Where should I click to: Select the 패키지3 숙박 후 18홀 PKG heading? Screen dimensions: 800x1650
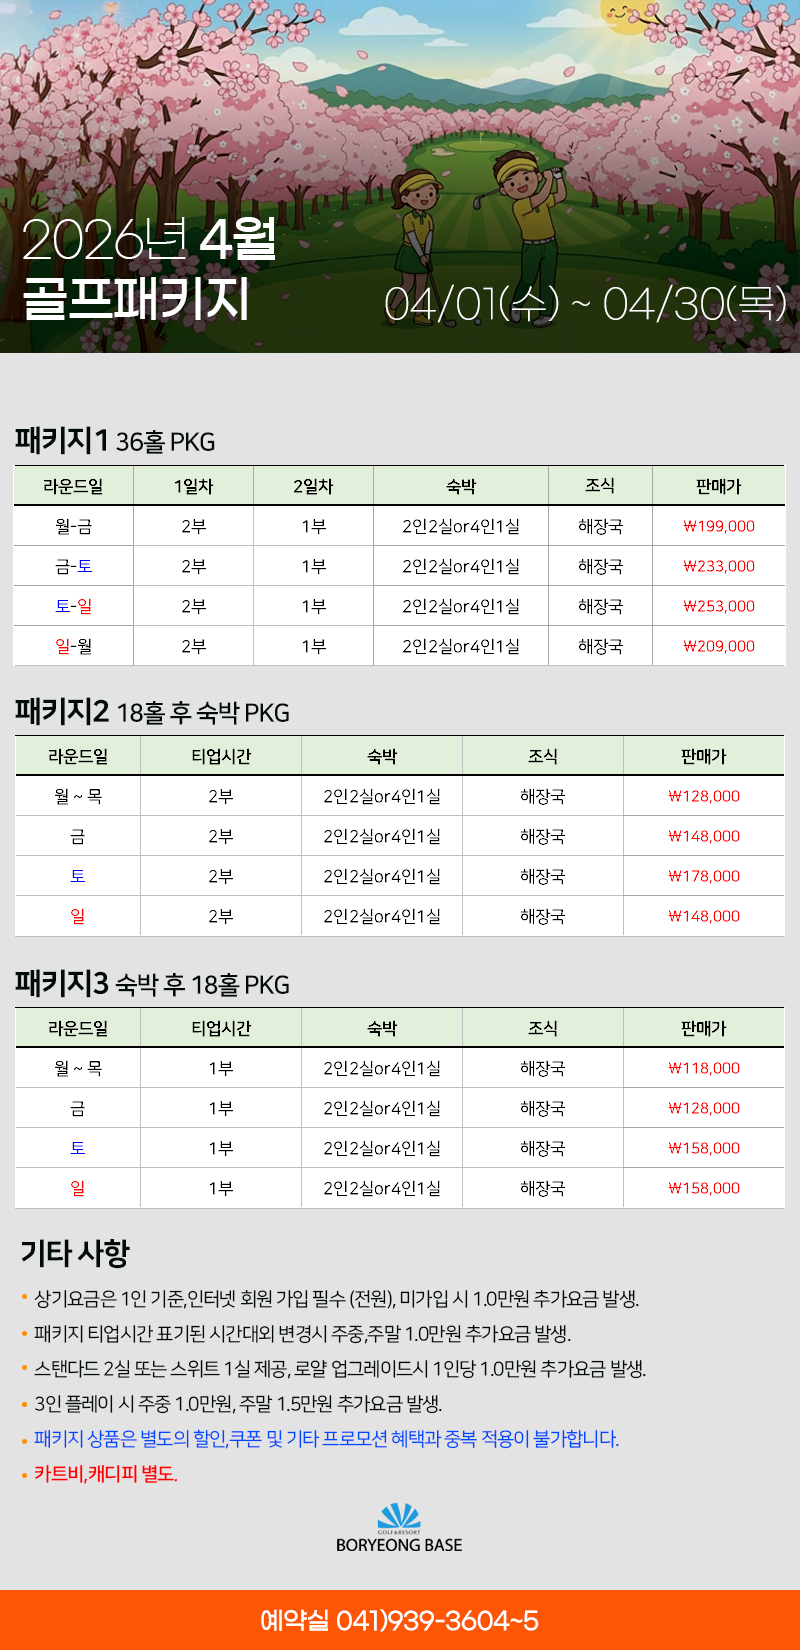[x=152, y=984]
